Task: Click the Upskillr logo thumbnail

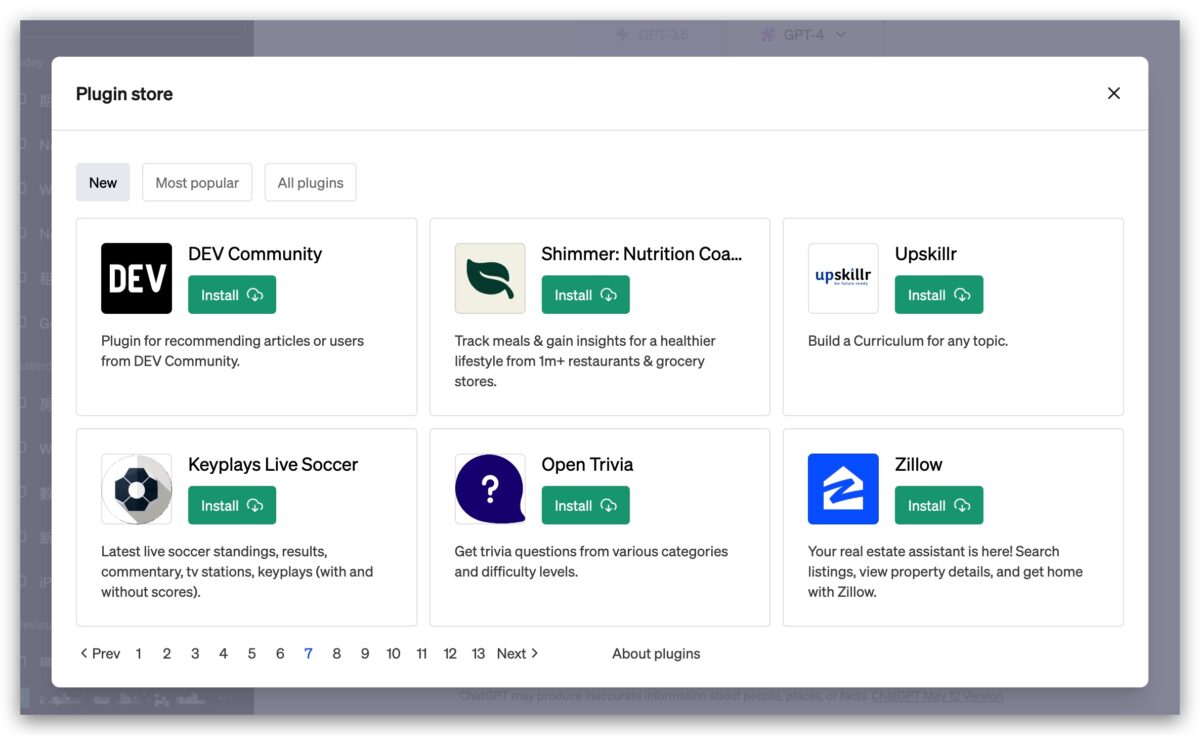Action: 843,278
